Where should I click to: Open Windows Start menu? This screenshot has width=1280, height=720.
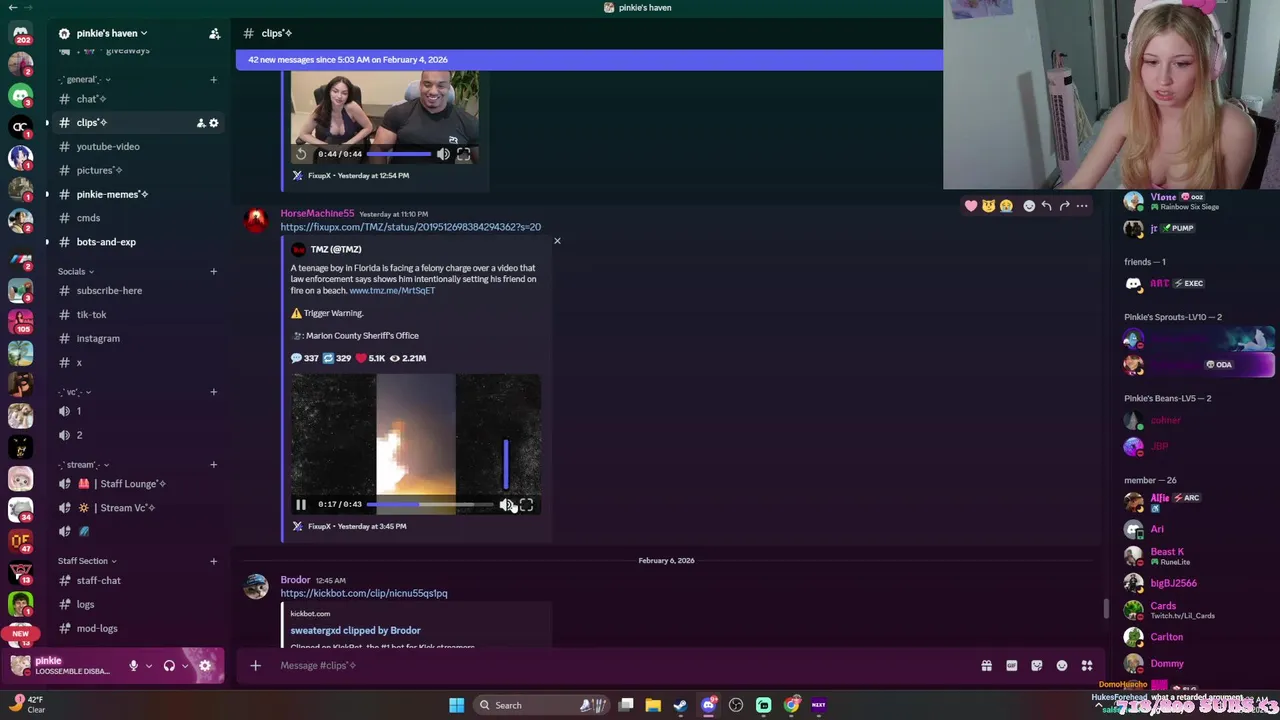click(x=456, y=705)
